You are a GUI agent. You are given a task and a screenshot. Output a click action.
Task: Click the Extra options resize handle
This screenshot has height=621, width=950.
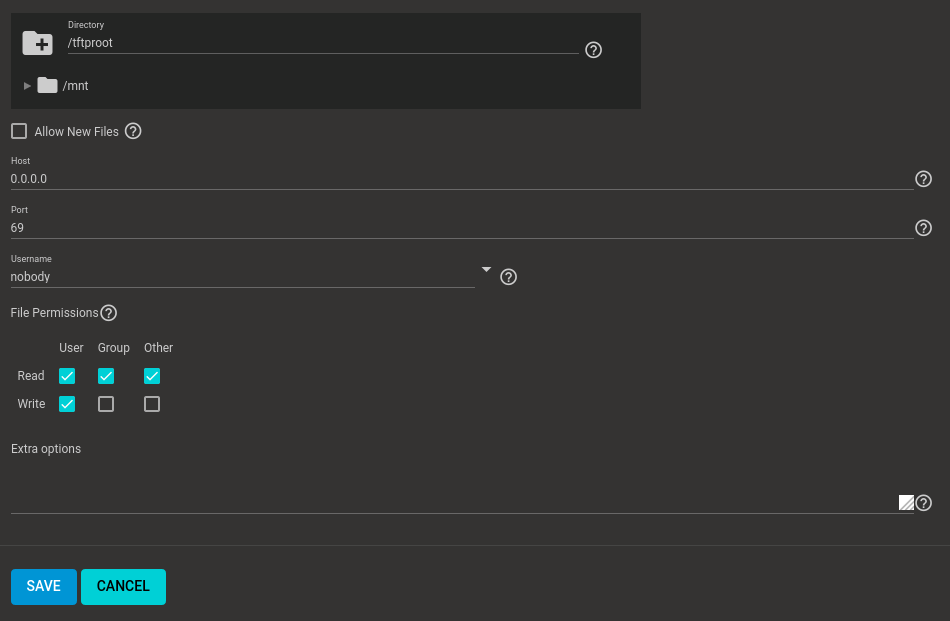click(906, 503)
